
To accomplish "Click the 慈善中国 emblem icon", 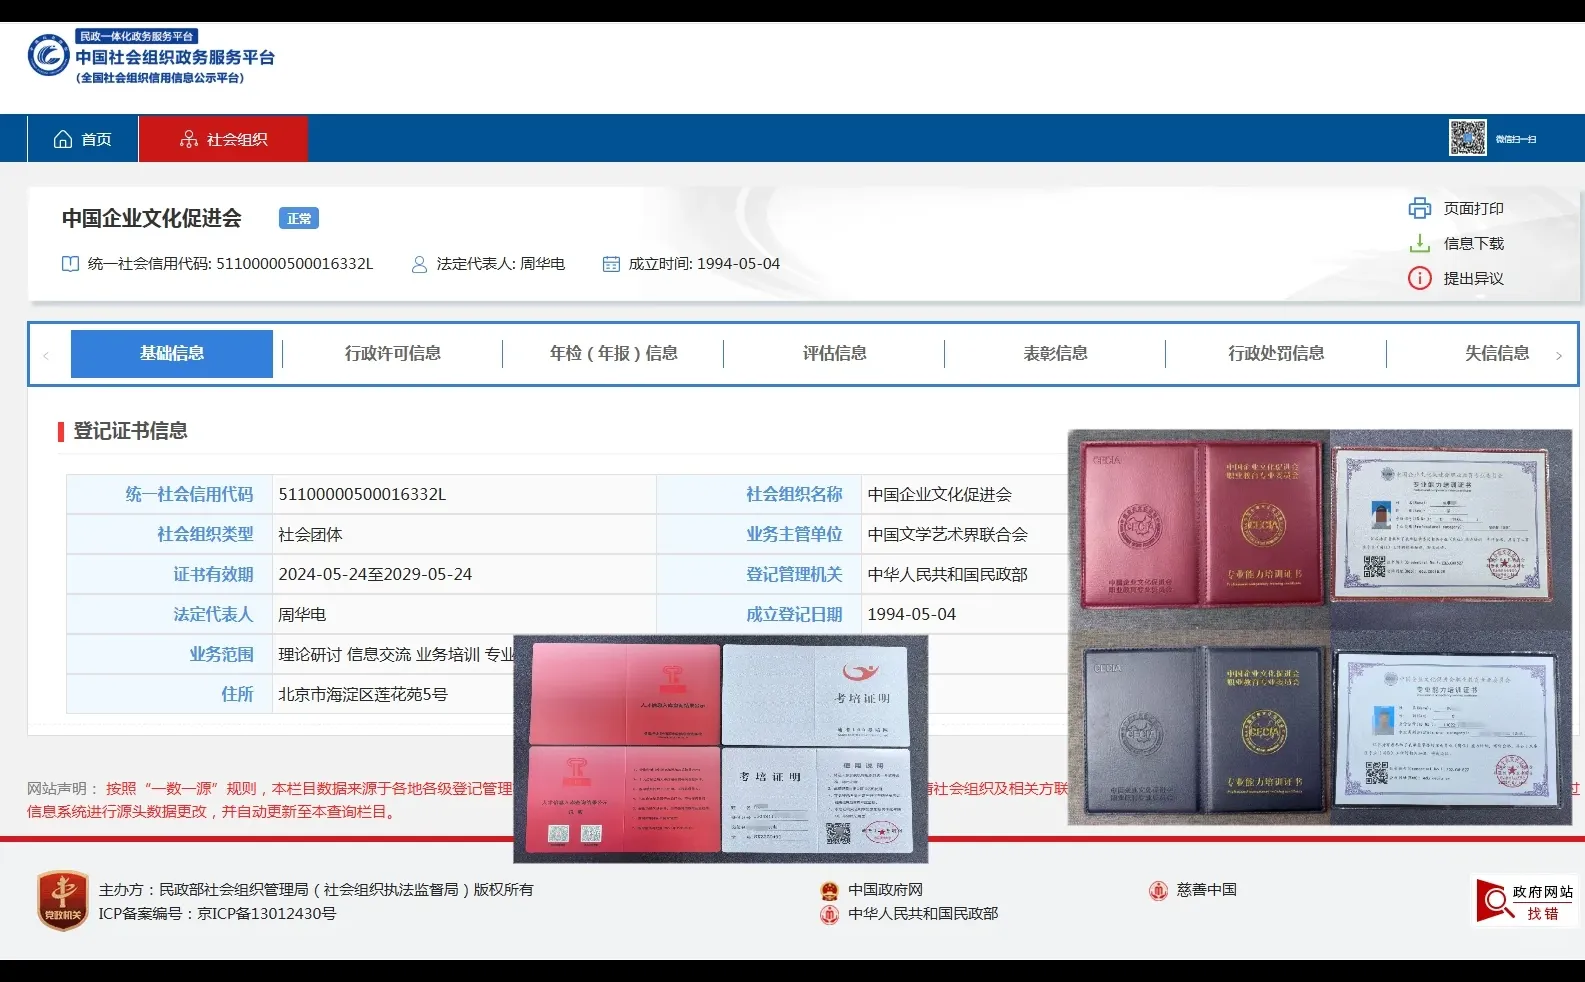I will 1158,890.
